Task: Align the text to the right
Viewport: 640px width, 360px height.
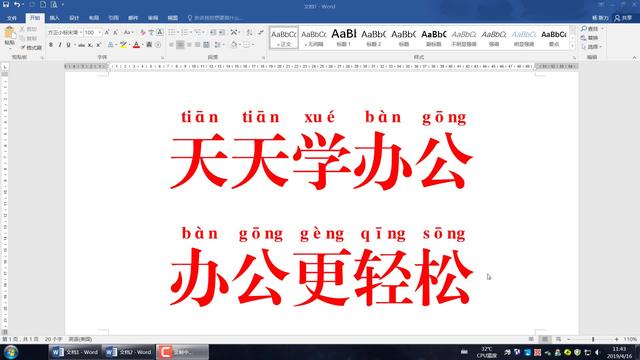Action: point(189,45)
